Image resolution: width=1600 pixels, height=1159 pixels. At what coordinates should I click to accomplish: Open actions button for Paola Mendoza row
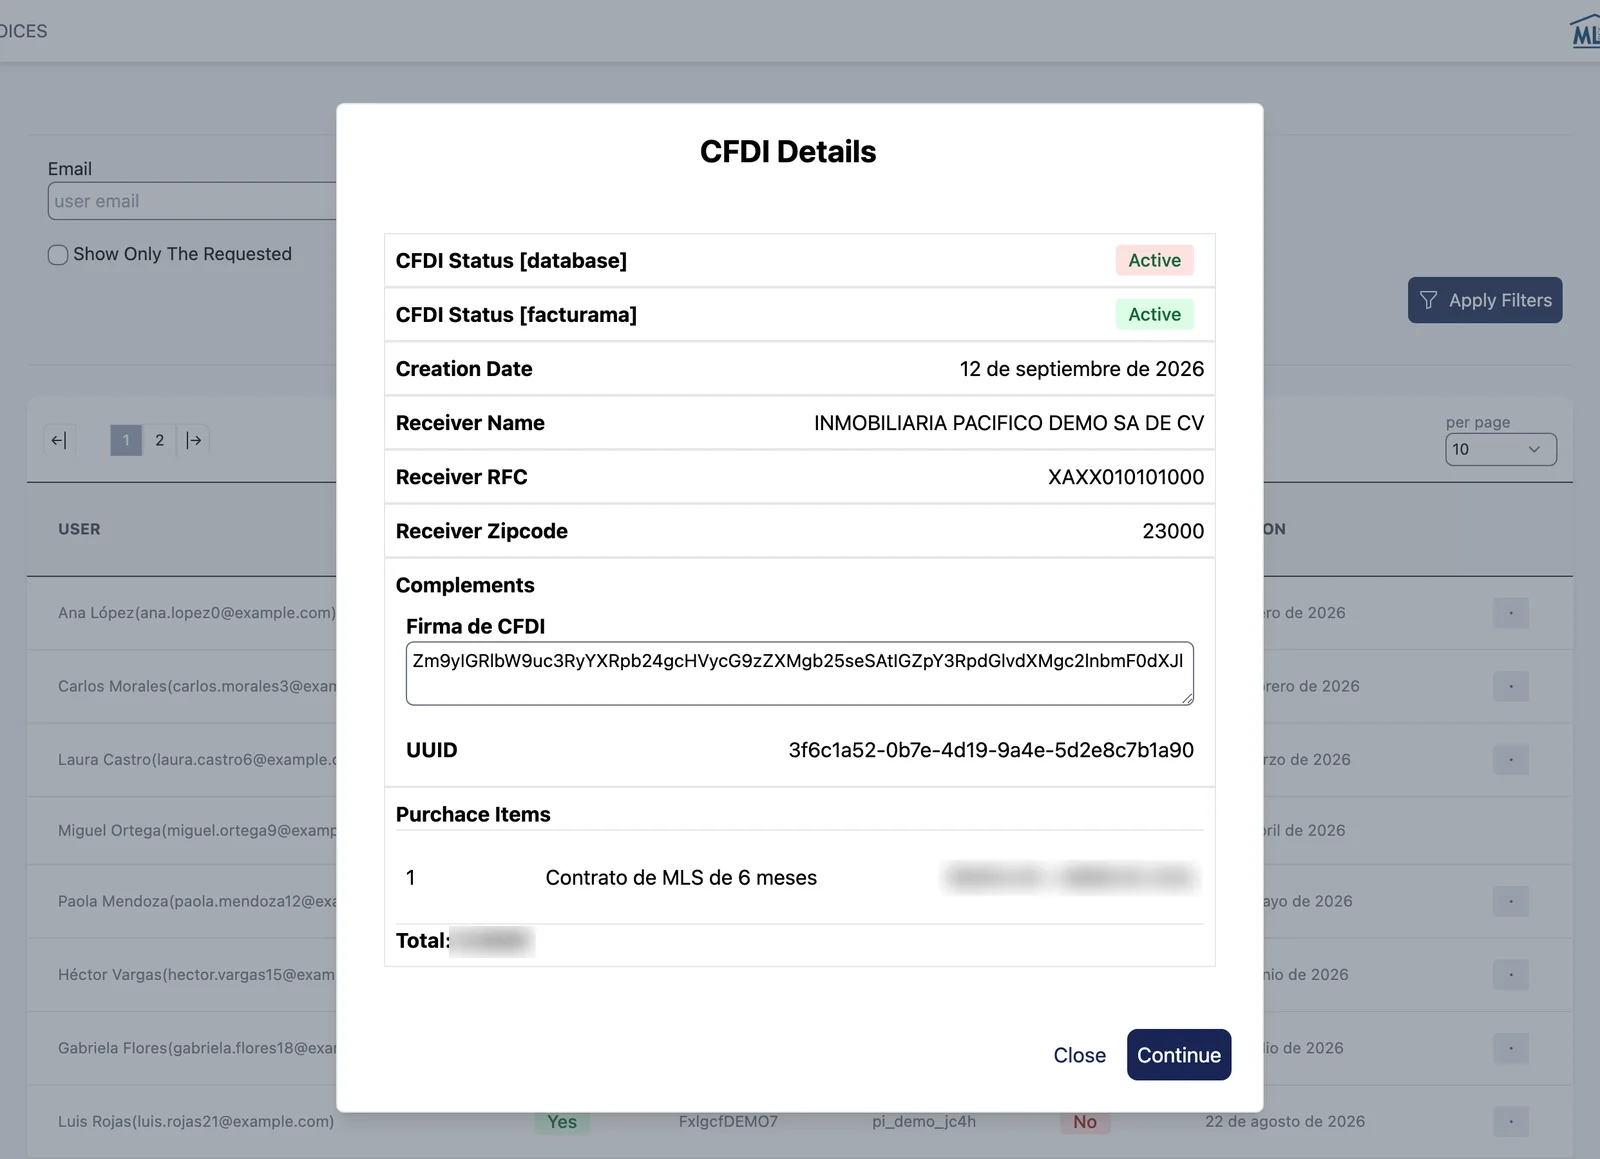click(x=1511, y=901)
